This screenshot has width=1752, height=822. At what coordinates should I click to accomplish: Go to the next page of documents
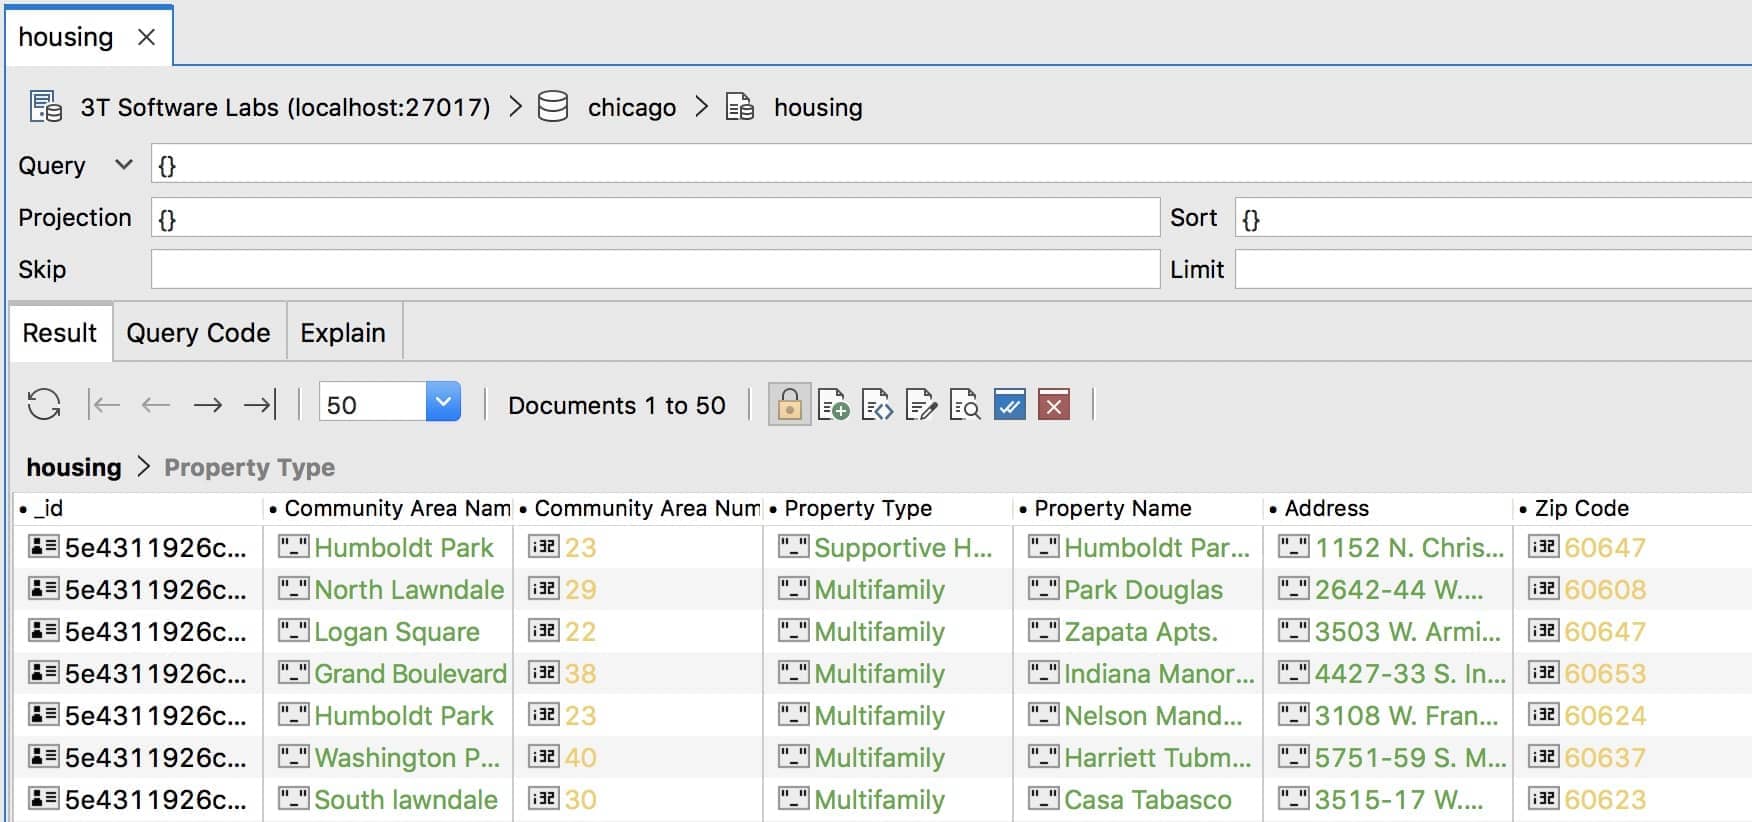click(207, 405)
